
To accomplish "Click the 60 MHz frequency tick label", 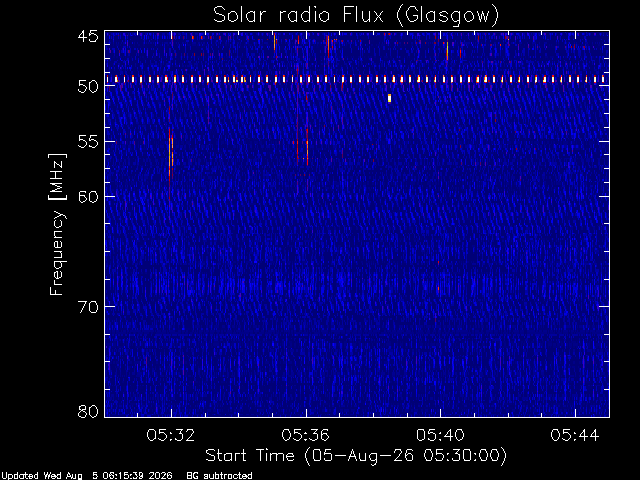I will click(x=88, y=196).
